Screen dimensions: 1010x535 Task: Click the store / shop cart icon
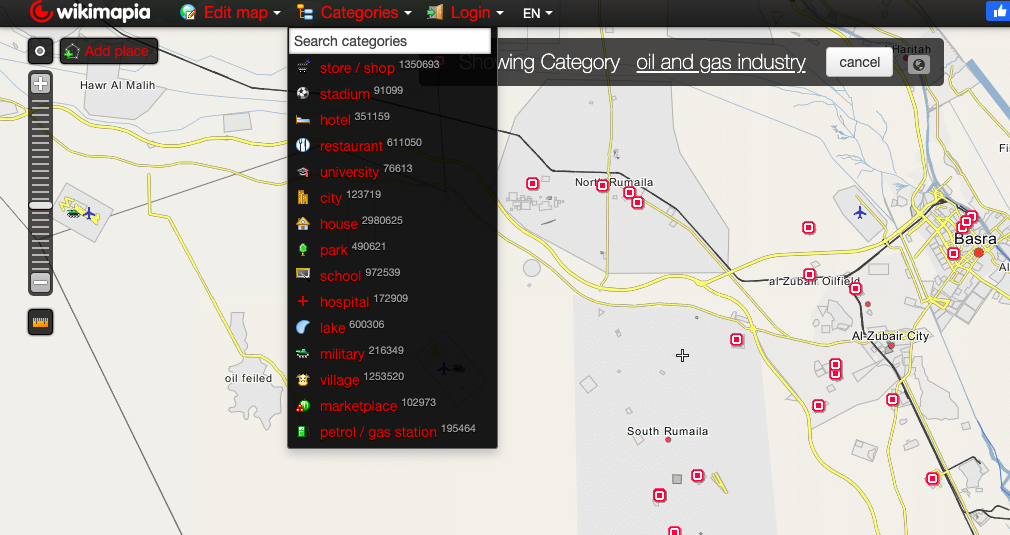point(303,66)
